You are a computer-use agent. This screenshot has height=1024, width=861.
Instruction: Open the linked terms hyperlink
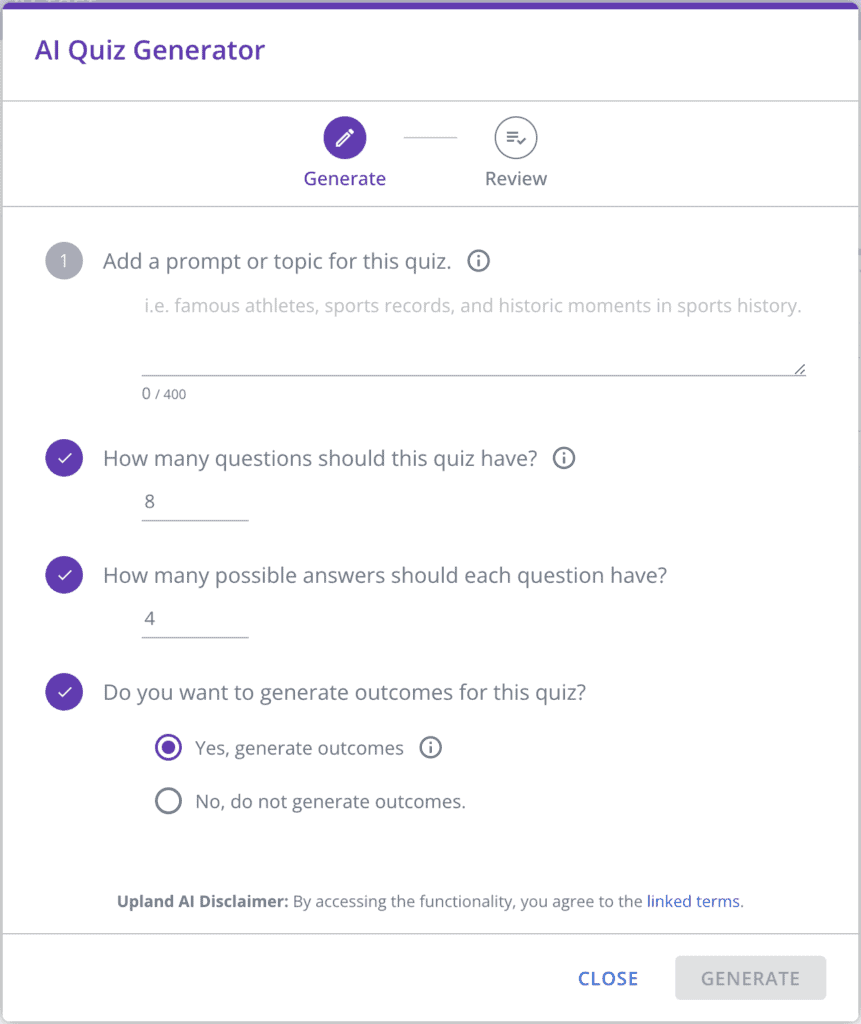click(x=693, y=901)
